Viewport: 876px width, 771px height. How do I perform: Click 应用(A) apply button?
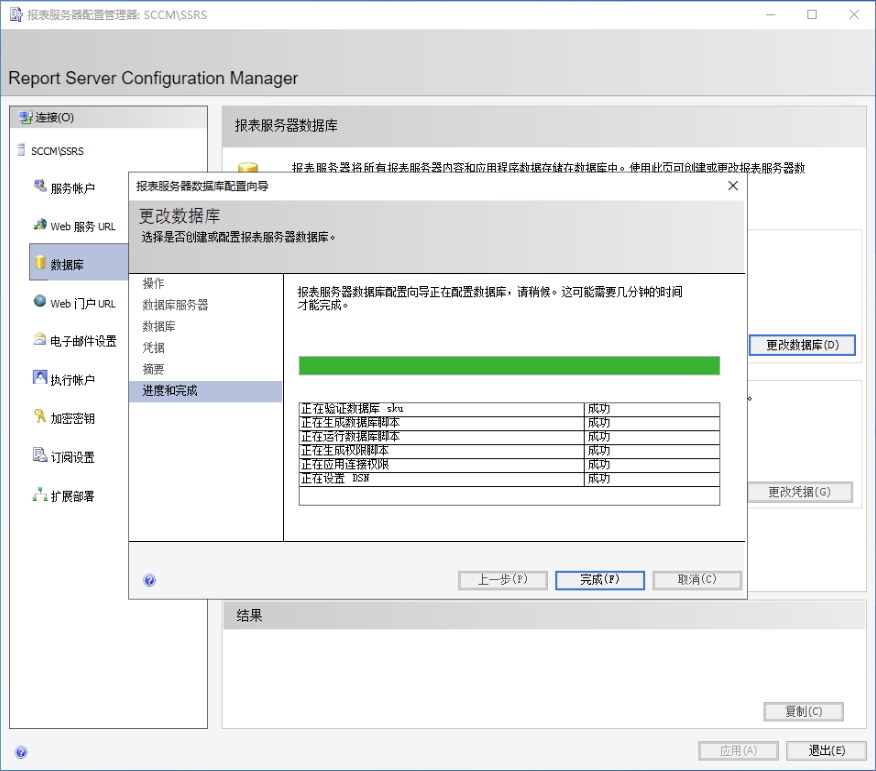738,751
